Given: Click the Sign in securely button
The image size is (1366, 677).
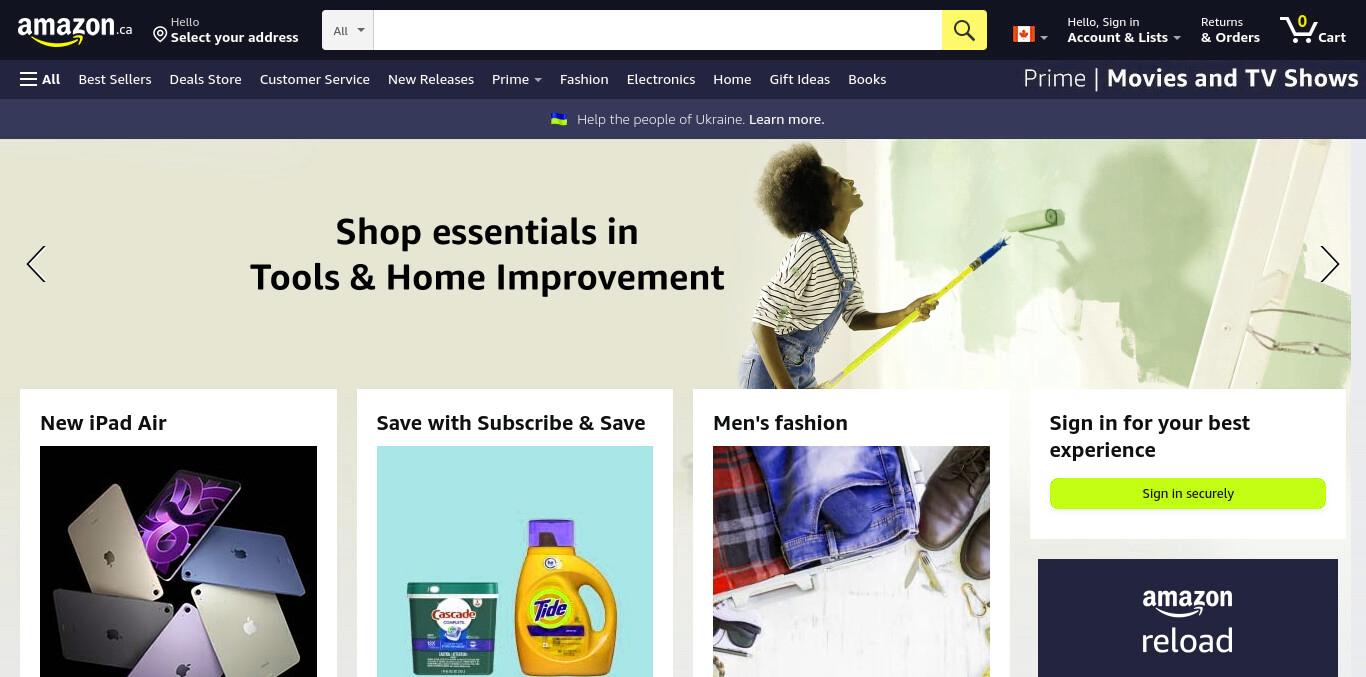Looking at the screenshot, I should [x=1188, y=493].
